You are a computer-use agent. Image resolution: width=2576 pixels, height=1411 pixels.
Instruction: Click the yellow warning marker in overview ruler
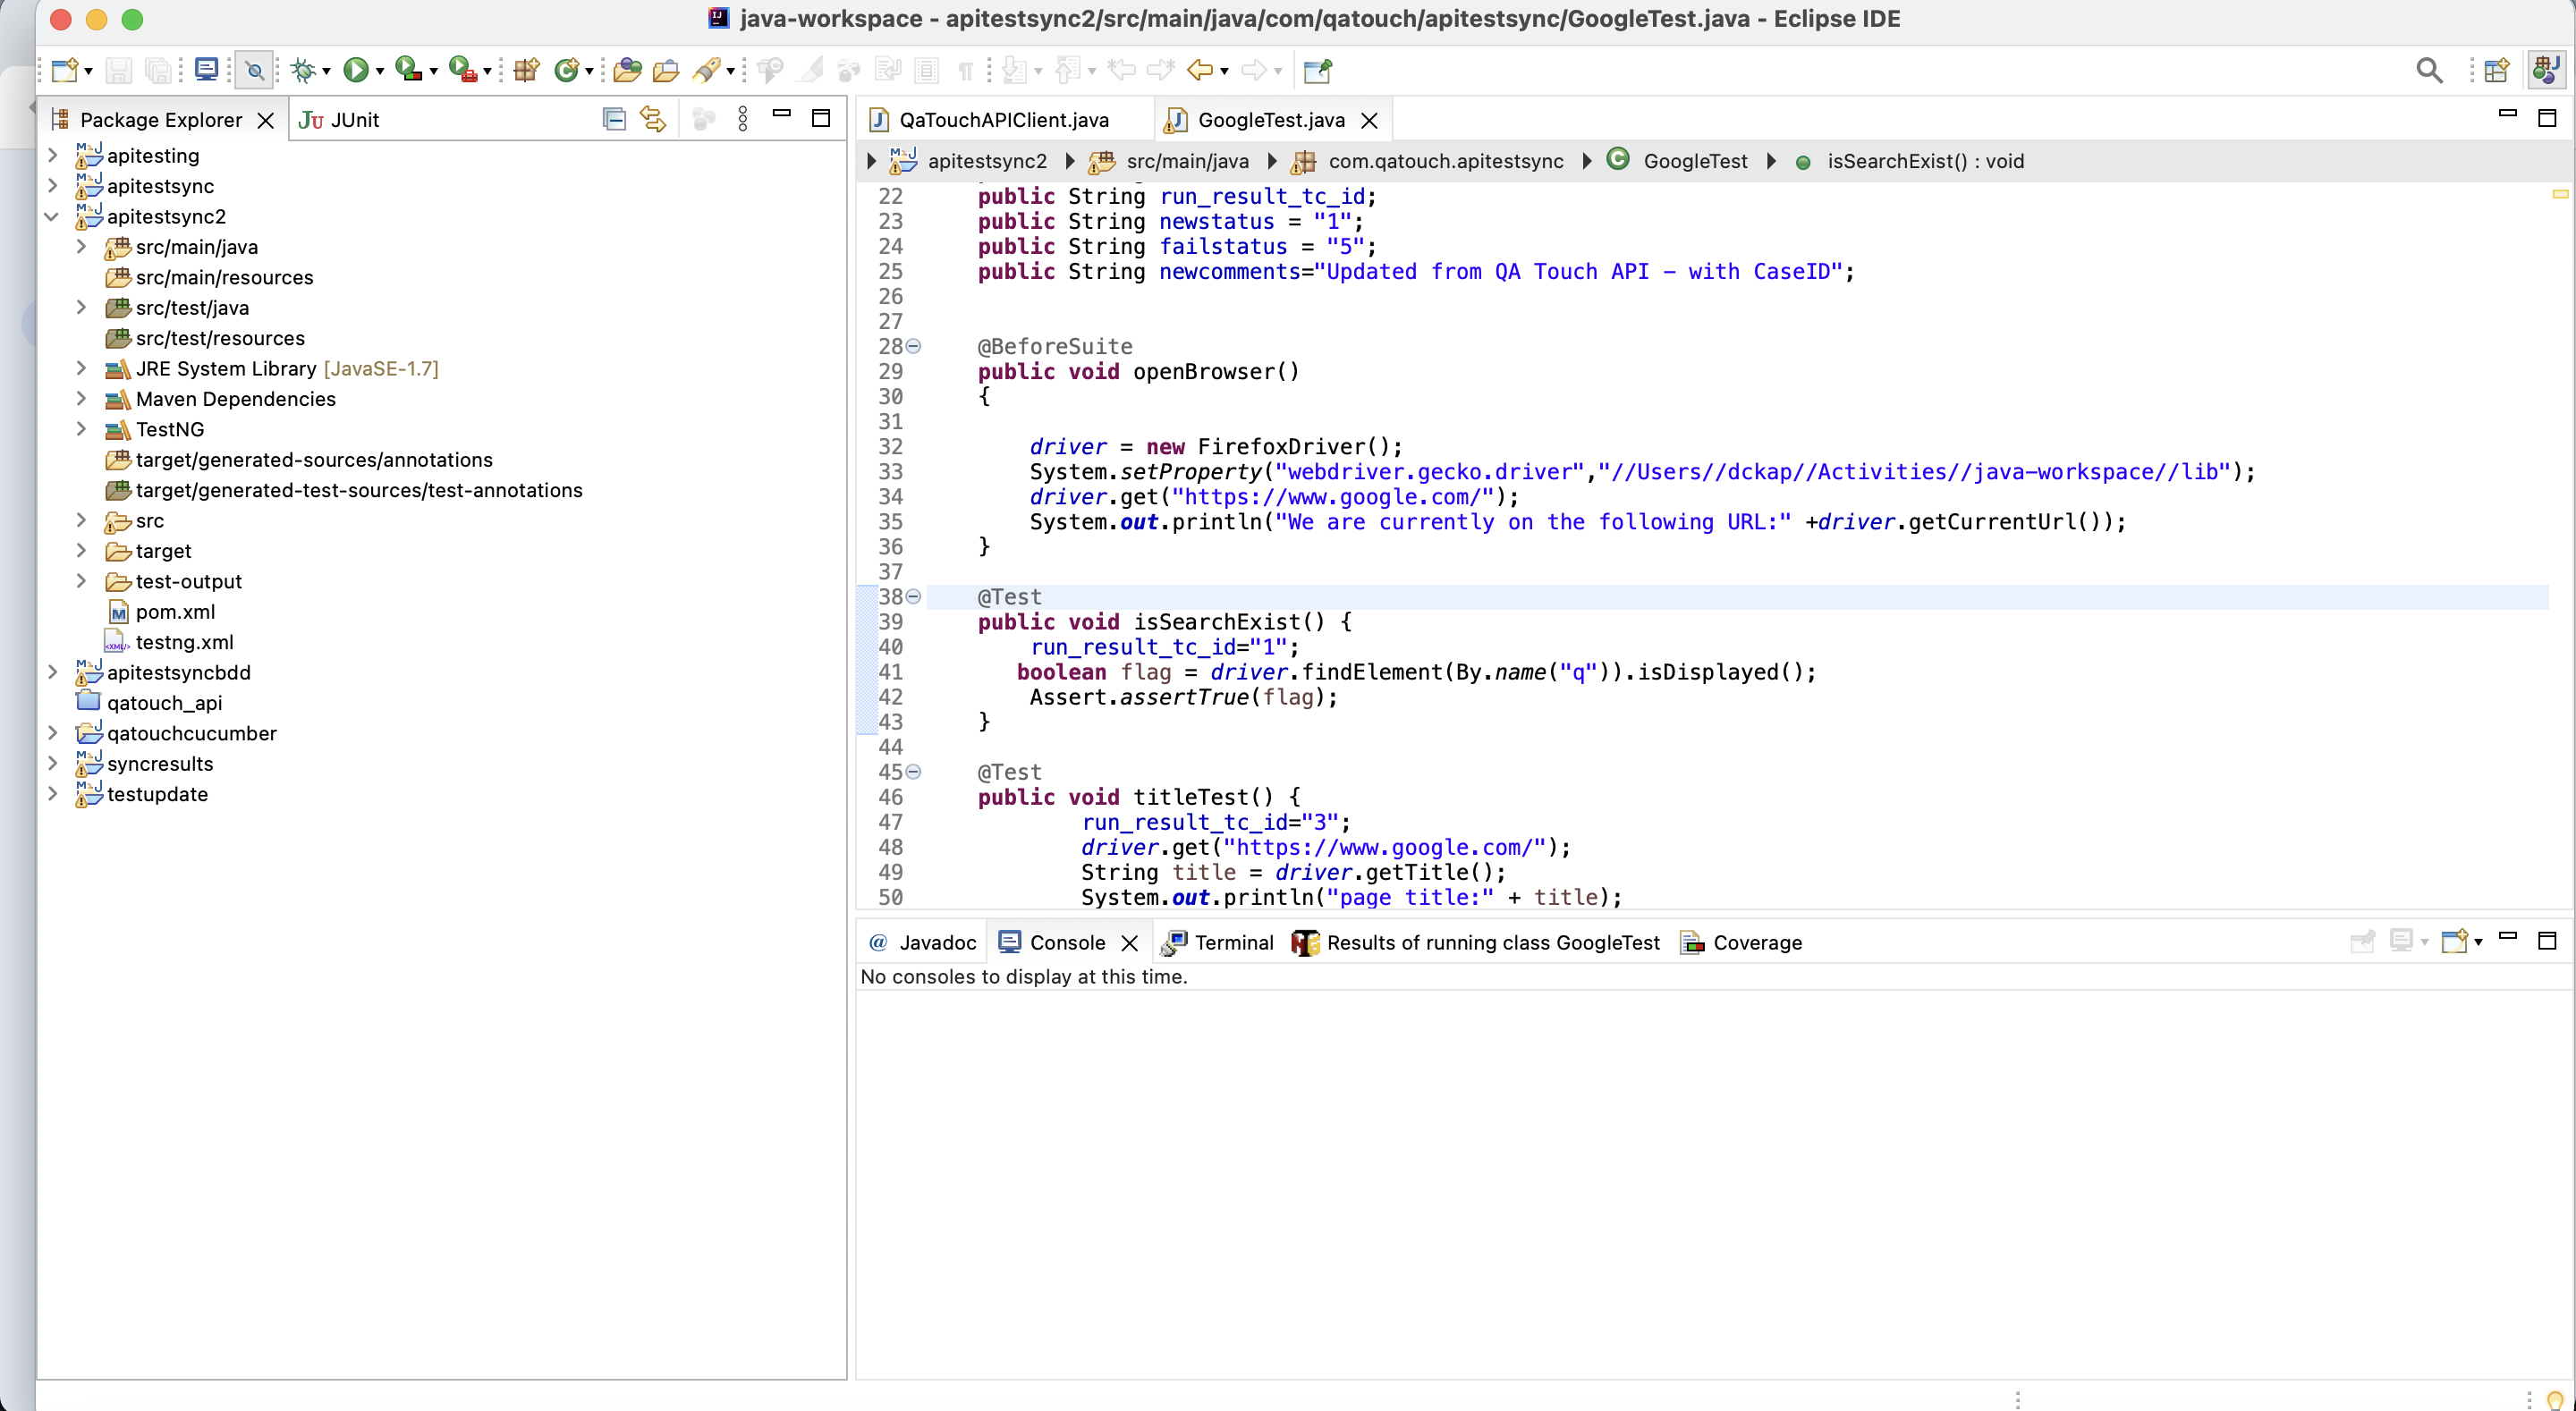(2560, 194)
